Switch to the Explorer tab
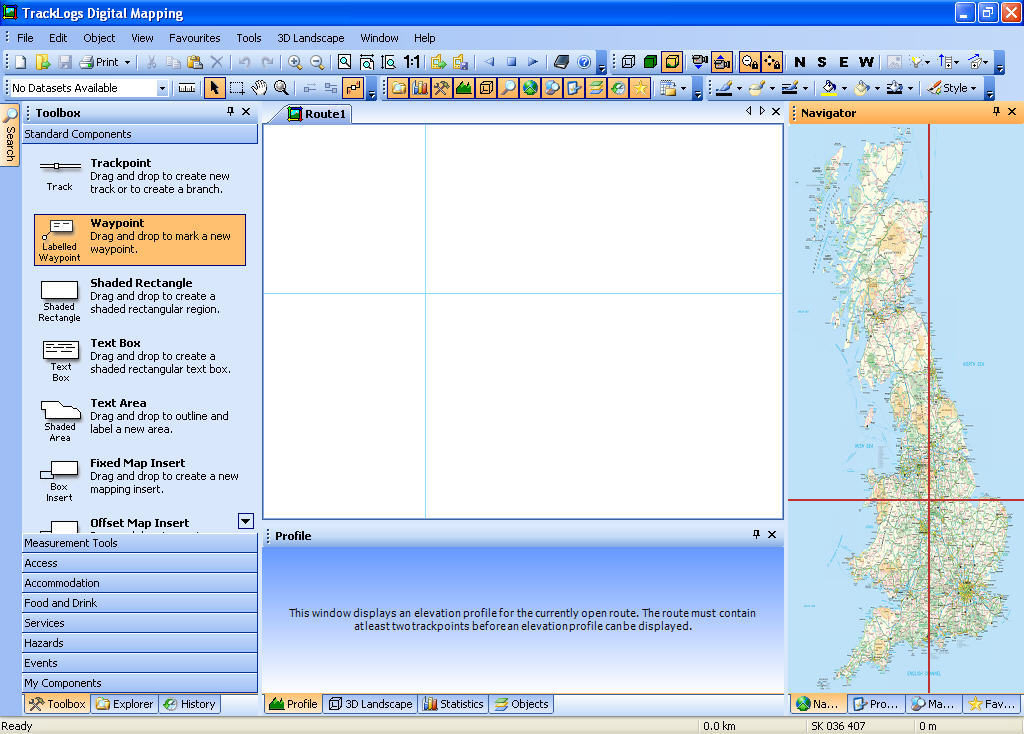 pyautogui.click(x=125, y=704)
